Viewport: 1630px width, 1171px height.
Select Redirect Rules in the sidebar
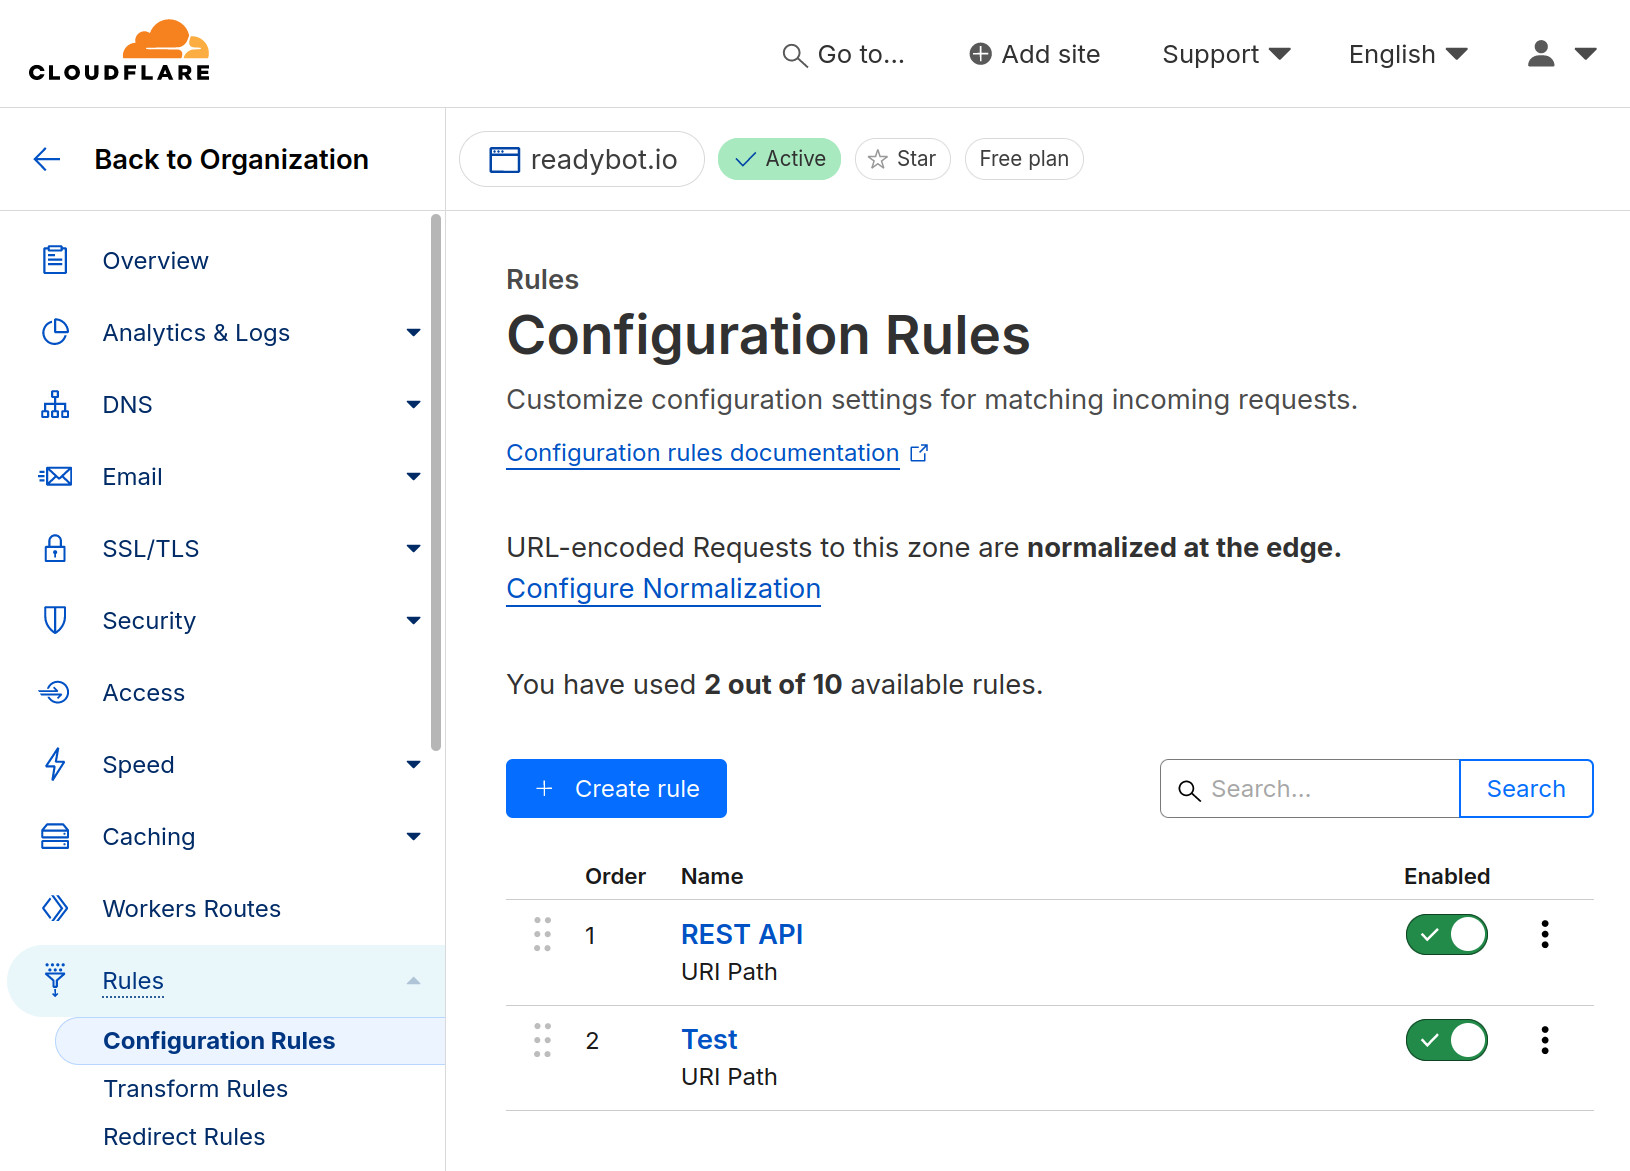184,1136
